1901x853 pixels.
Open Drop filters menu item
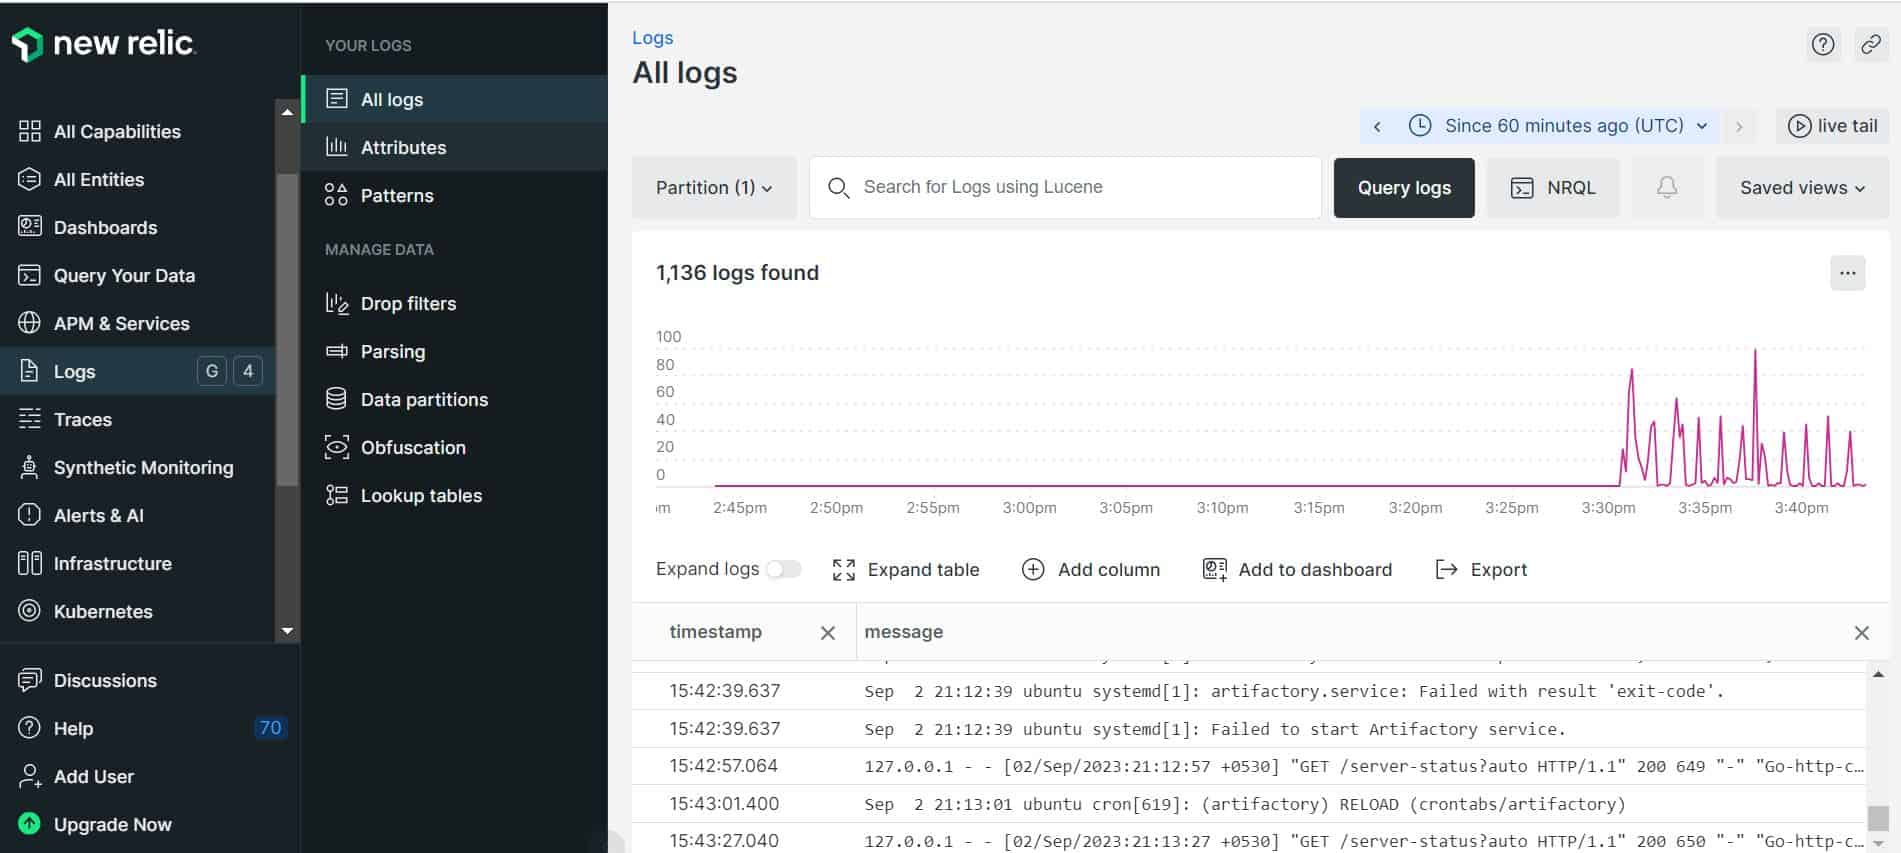[455, 303]
